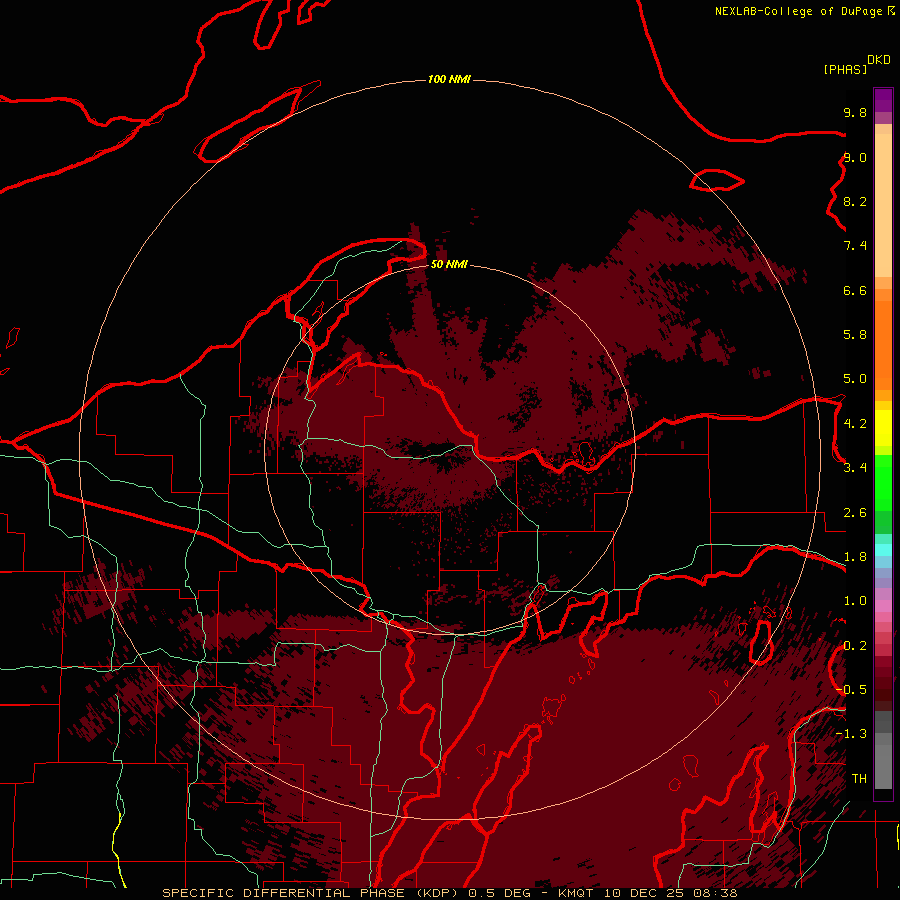Click the 50 NMI range ring label
Screen dimensions: 900x900
449,264
